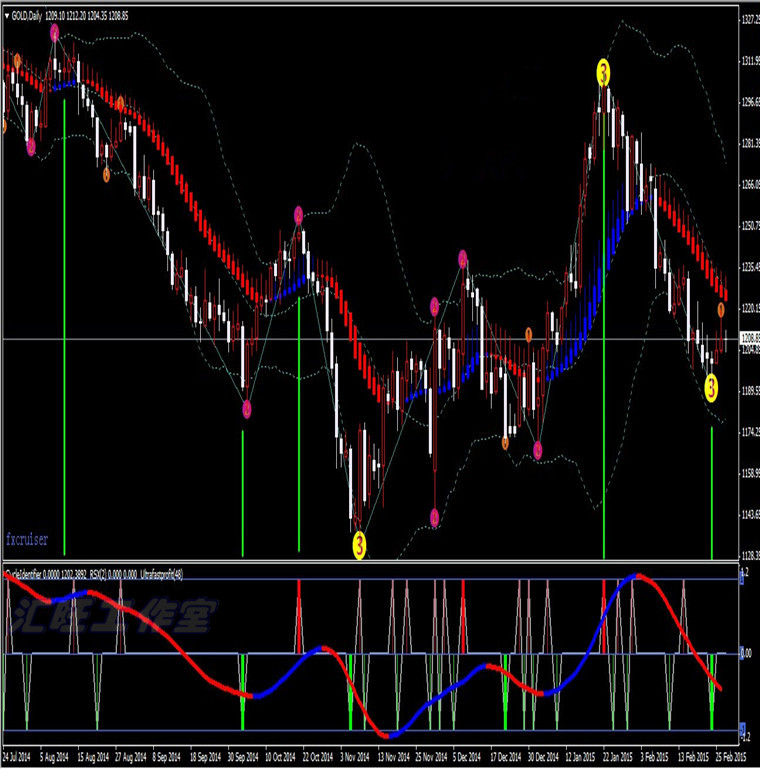Click the orange marker at the far right of the chart
Image resolution: width=760 pixels, height=770 pixels.
721,309
